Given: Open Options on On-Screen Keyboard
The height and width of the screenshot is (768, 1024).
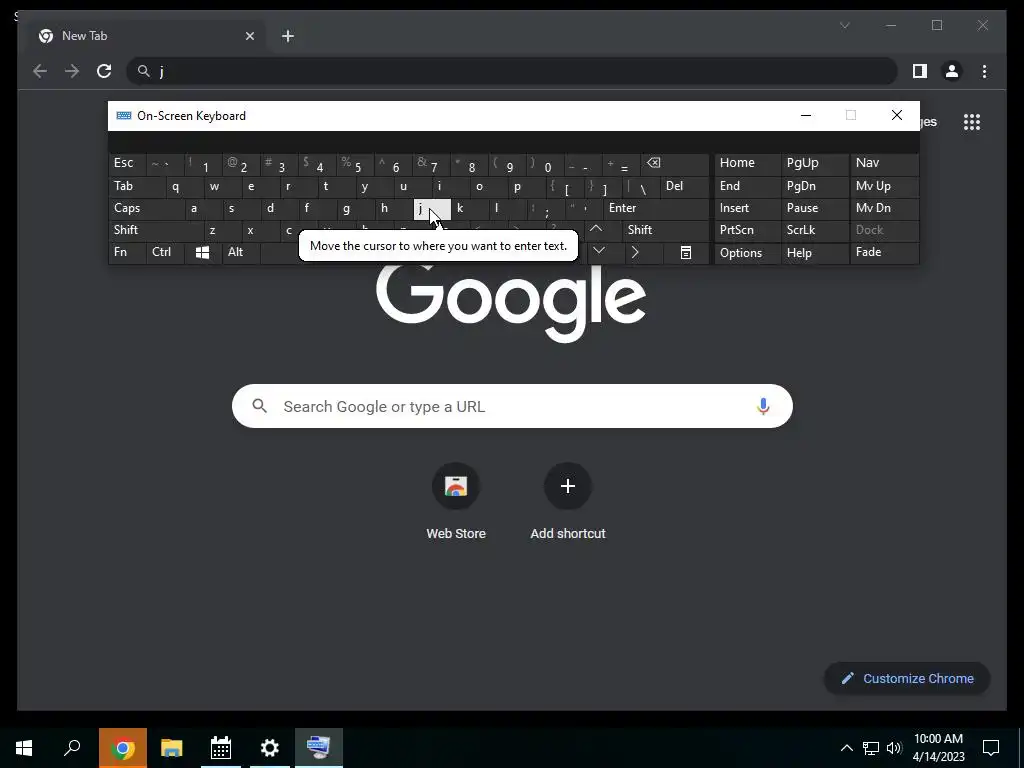Looking at the screenshot, I should [747, 253].
